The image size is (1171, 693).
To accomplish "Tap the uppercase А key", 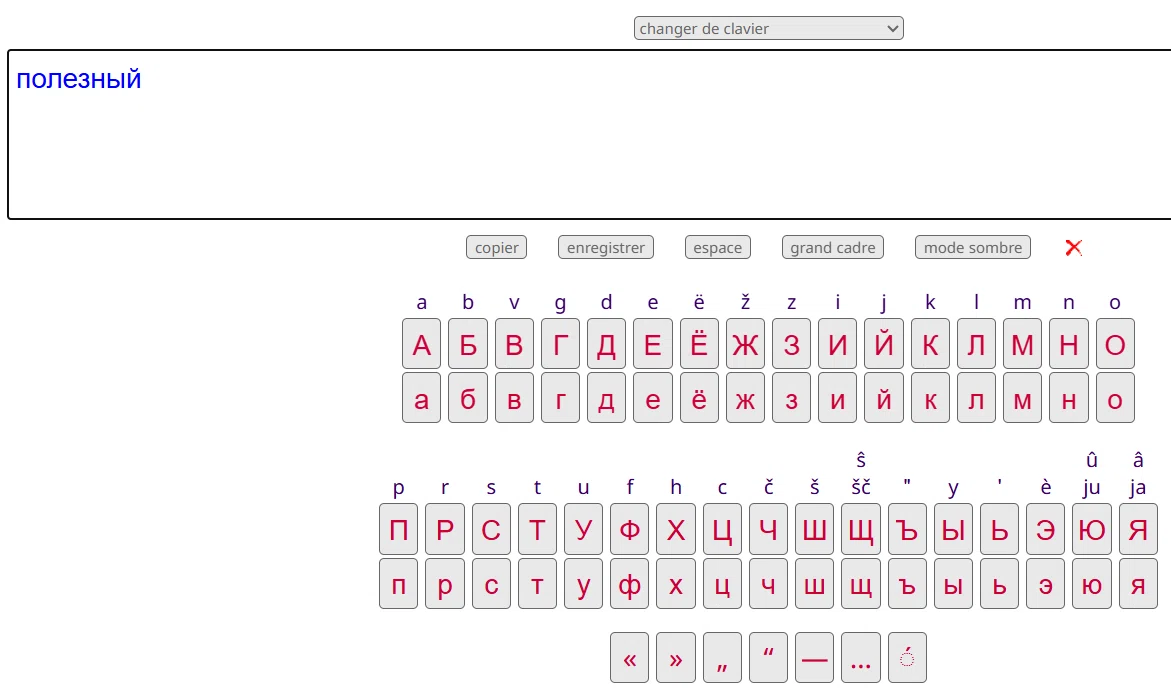I will pos(421,344).
